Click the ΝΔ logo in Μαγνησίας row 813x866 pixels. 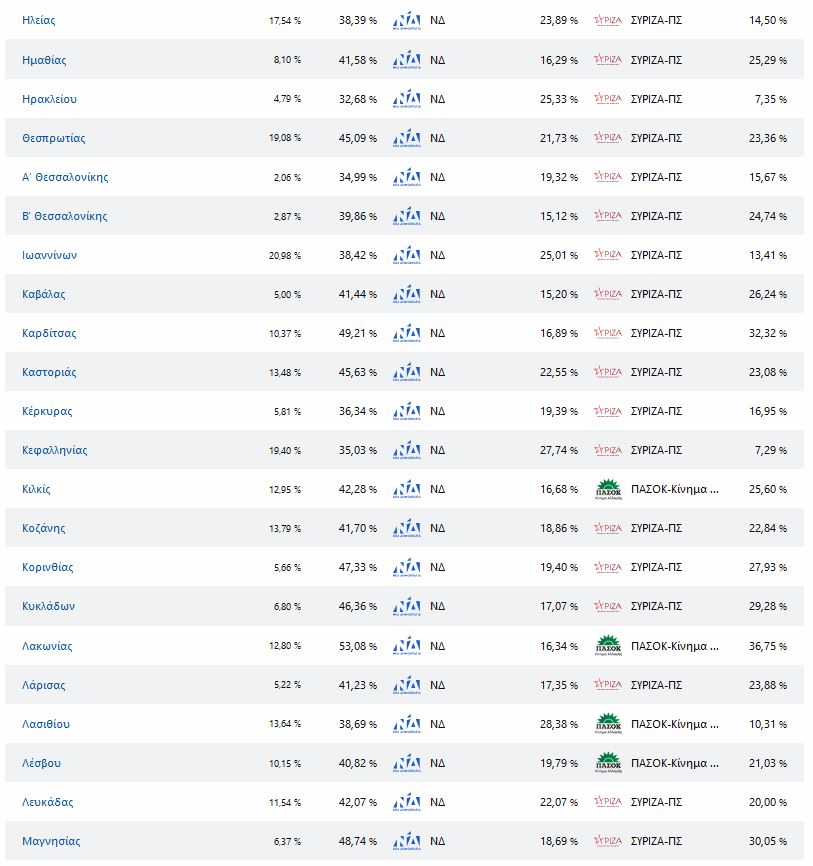[x=407, y=841]
